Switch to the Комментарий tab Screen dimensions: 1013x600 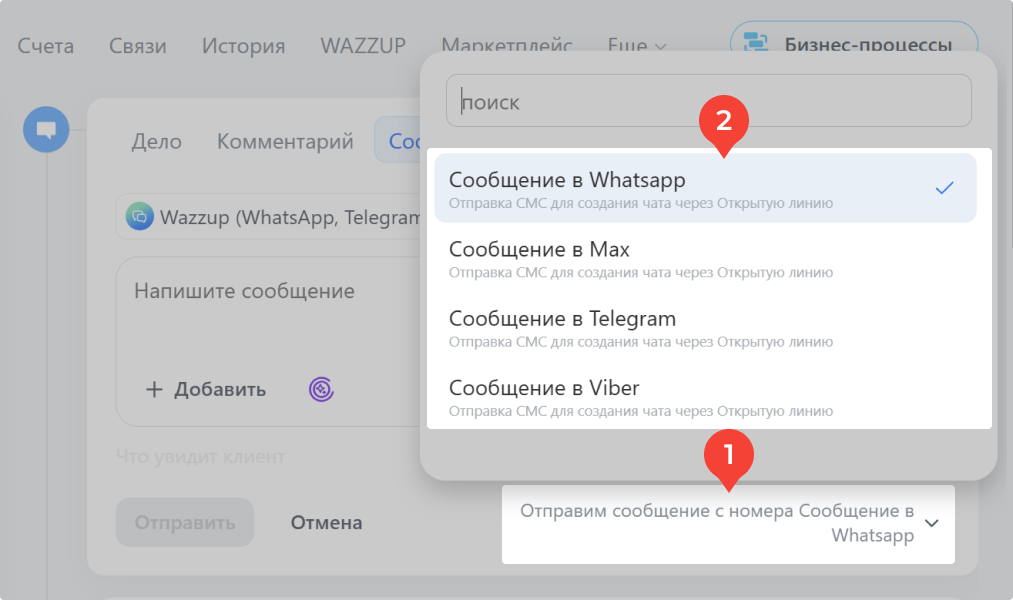coord(284,141)
